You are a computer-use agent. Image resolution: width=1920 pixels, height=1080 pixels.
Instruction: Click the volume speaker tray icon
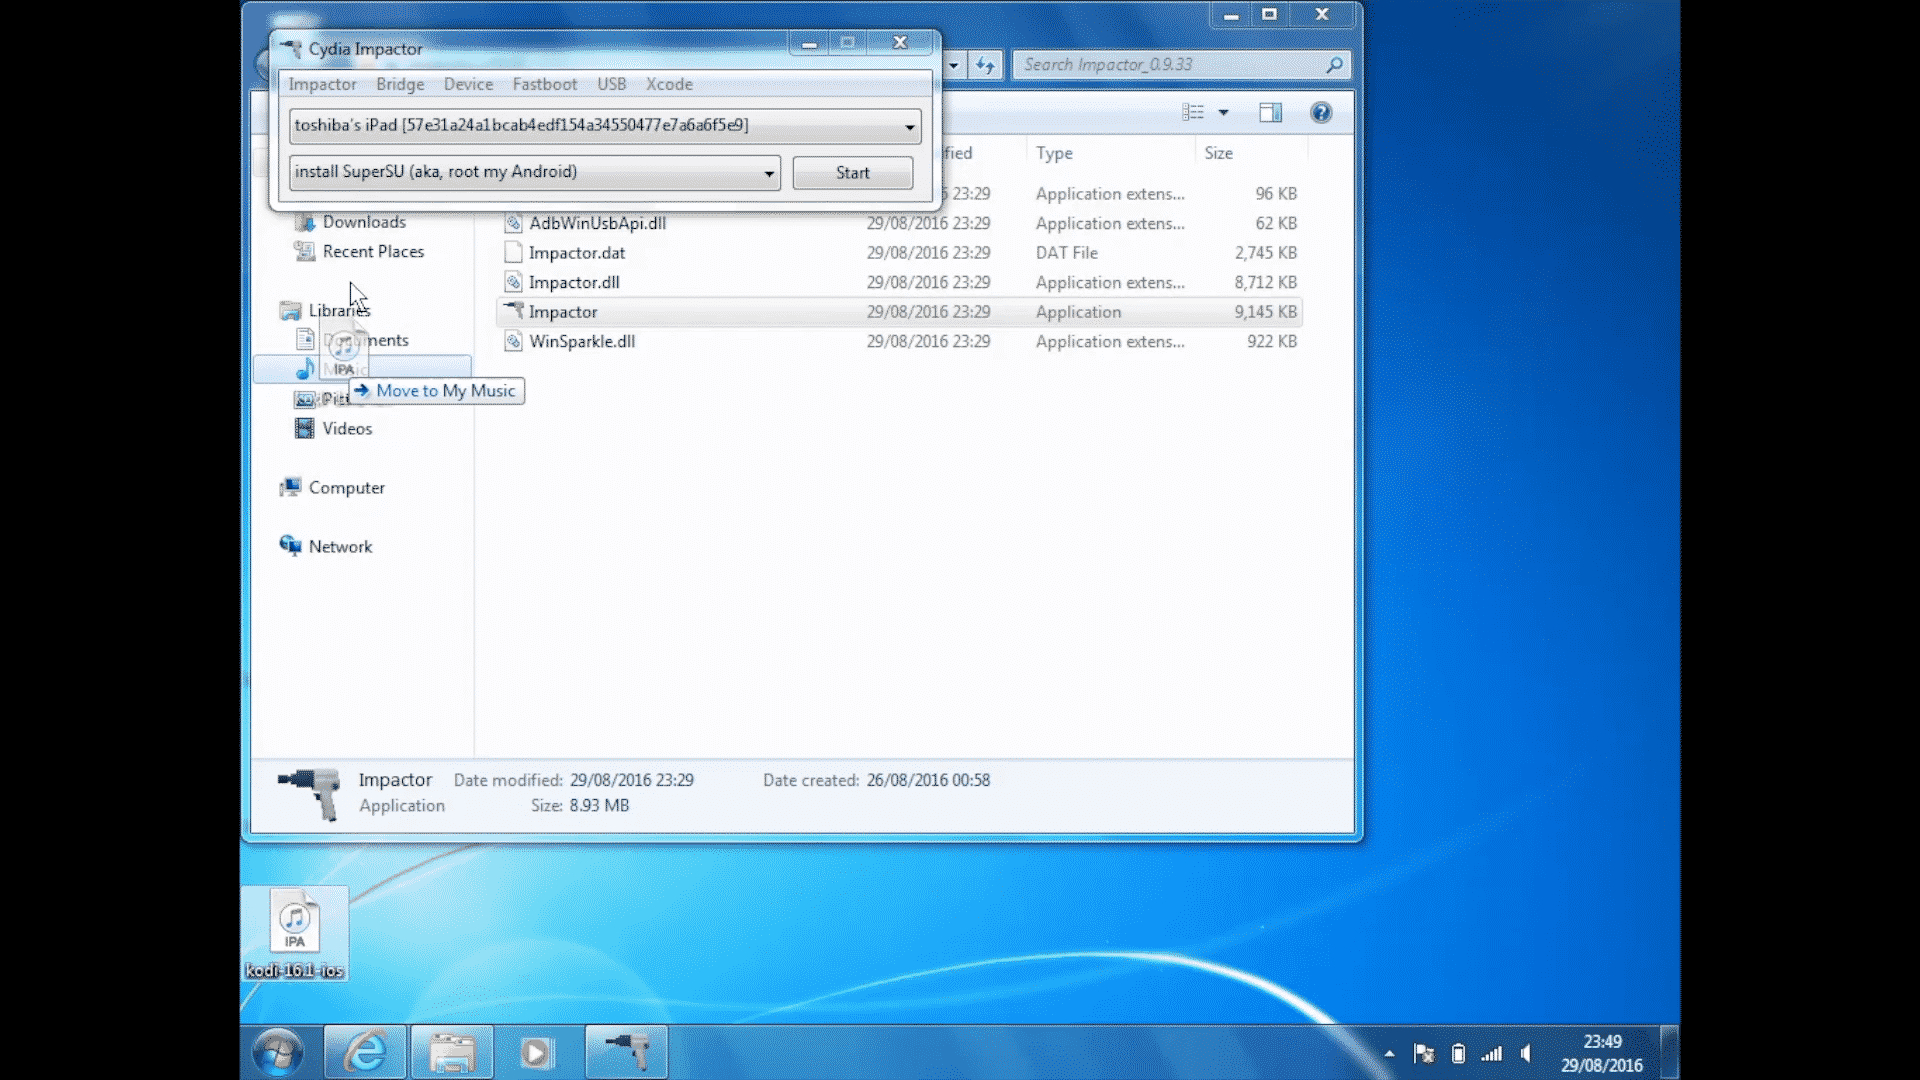1526,1053
